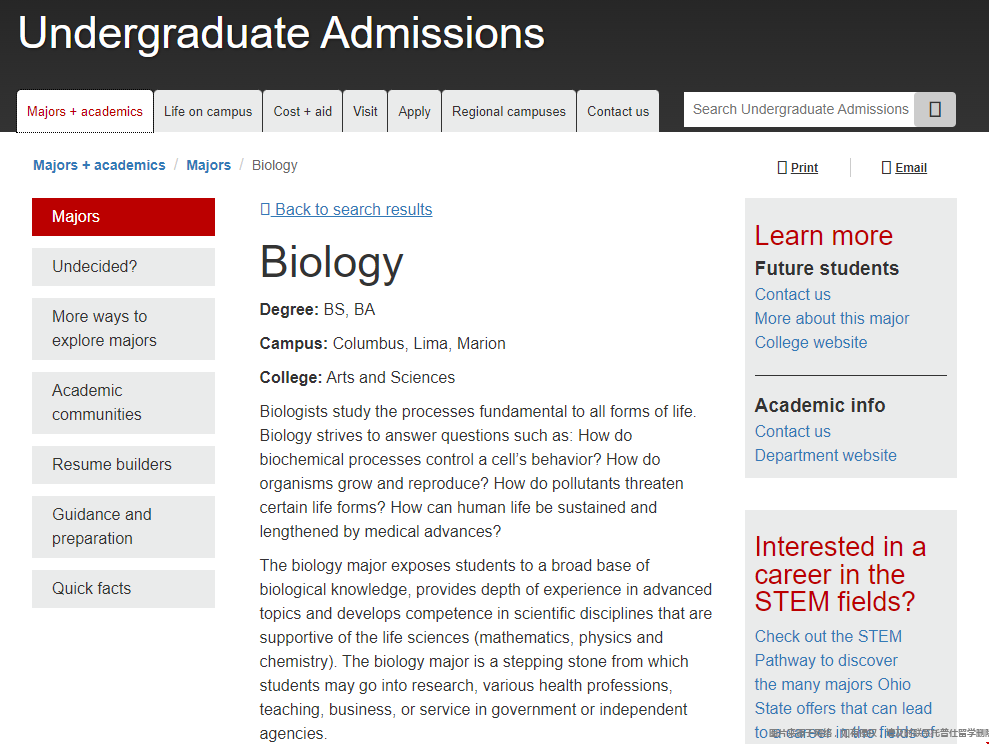Click the Learn more heading
989x744 pixels.
(x=824, y=236)
